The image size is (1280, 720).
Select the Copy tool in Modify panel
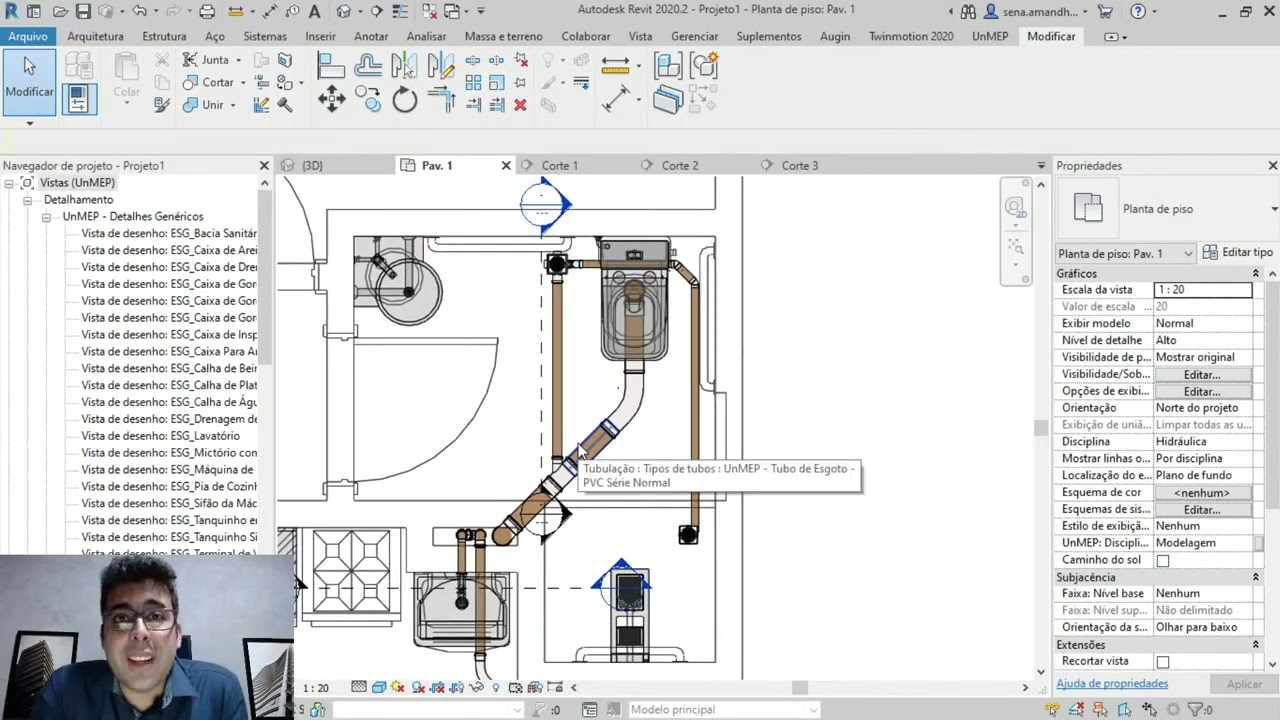[368, 99]
